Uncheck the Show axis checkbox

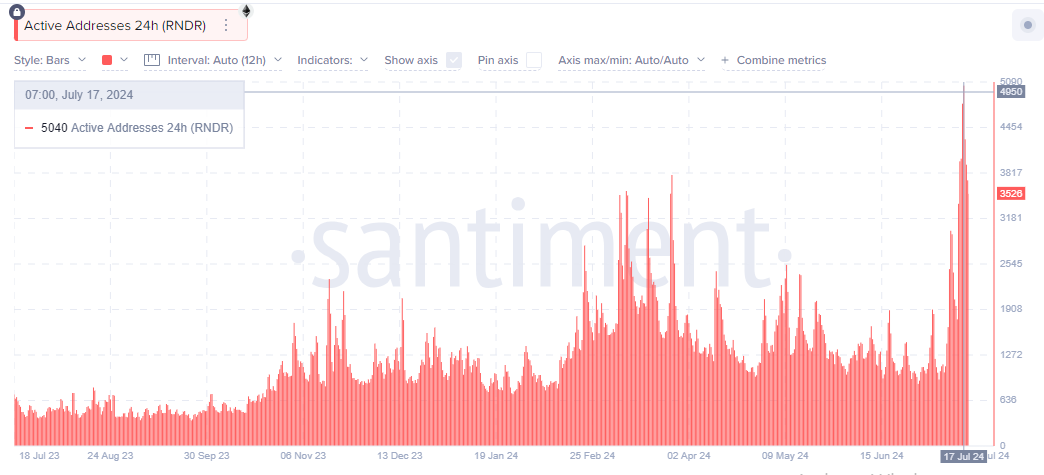click(x=453, y=60)
